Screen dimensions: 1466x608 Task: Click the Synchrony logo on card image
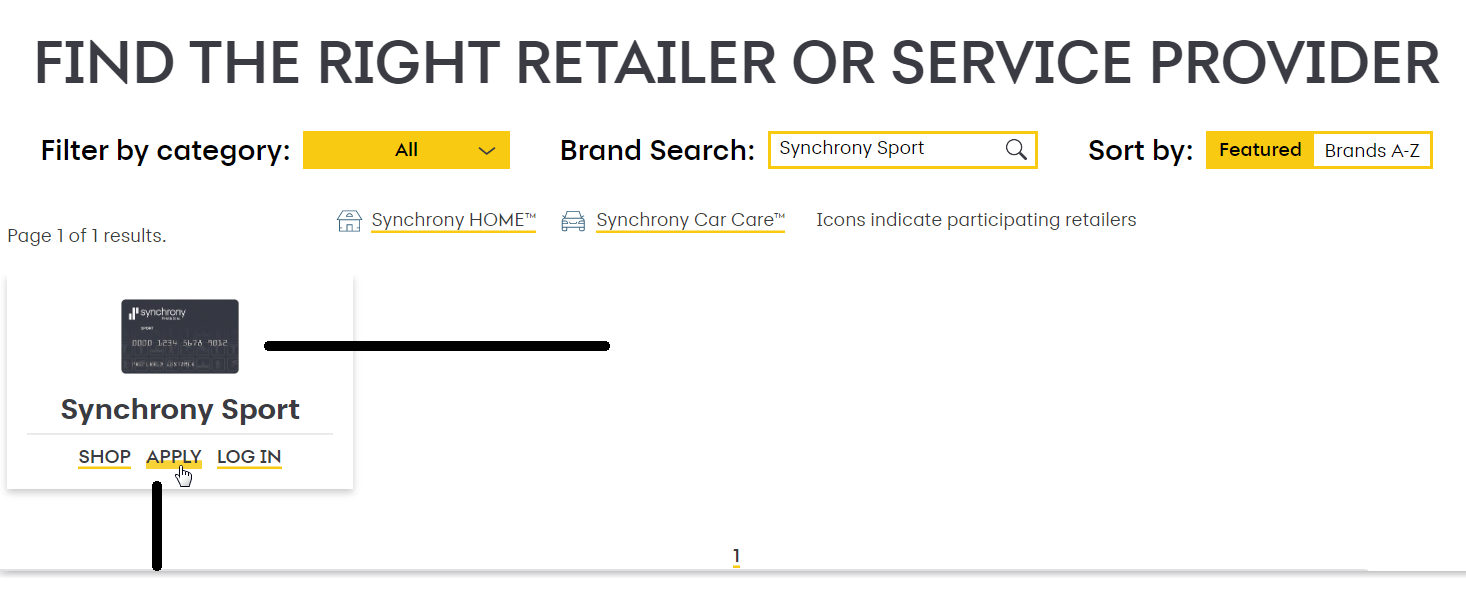[x=158, y=313]
